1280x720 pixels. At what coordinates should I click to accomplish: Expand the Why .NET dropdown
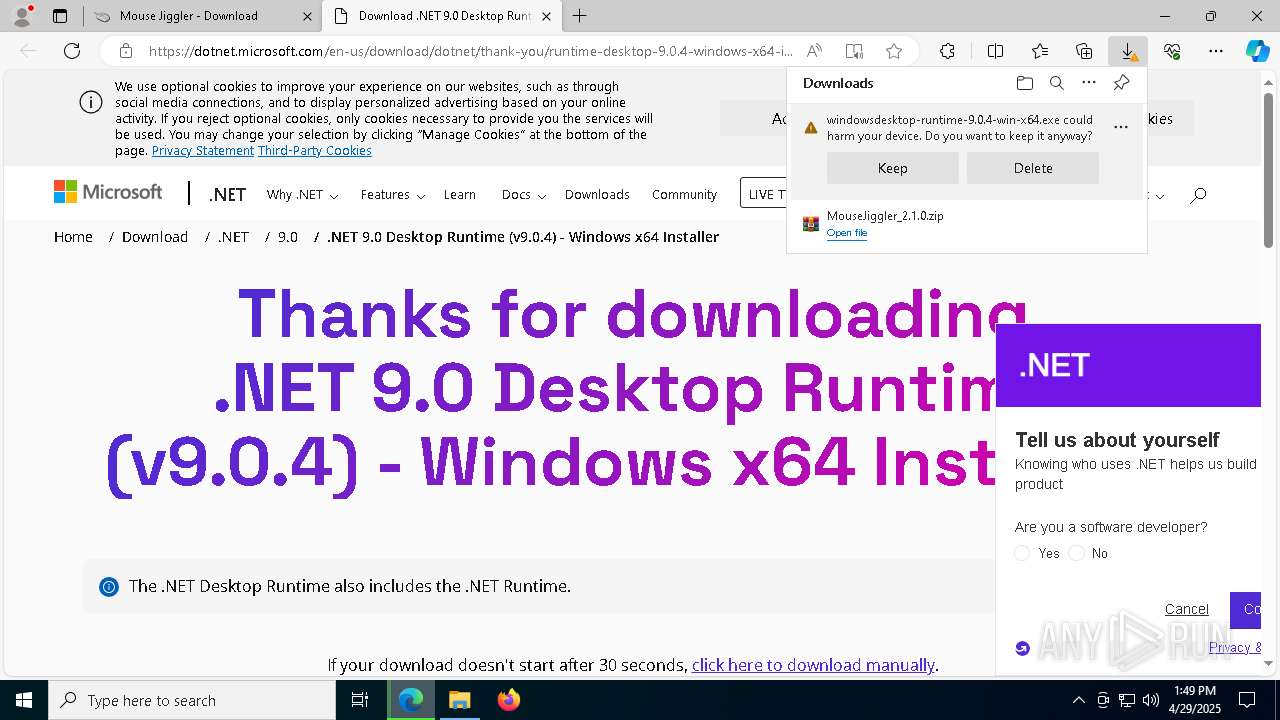[x=302, y=195]
